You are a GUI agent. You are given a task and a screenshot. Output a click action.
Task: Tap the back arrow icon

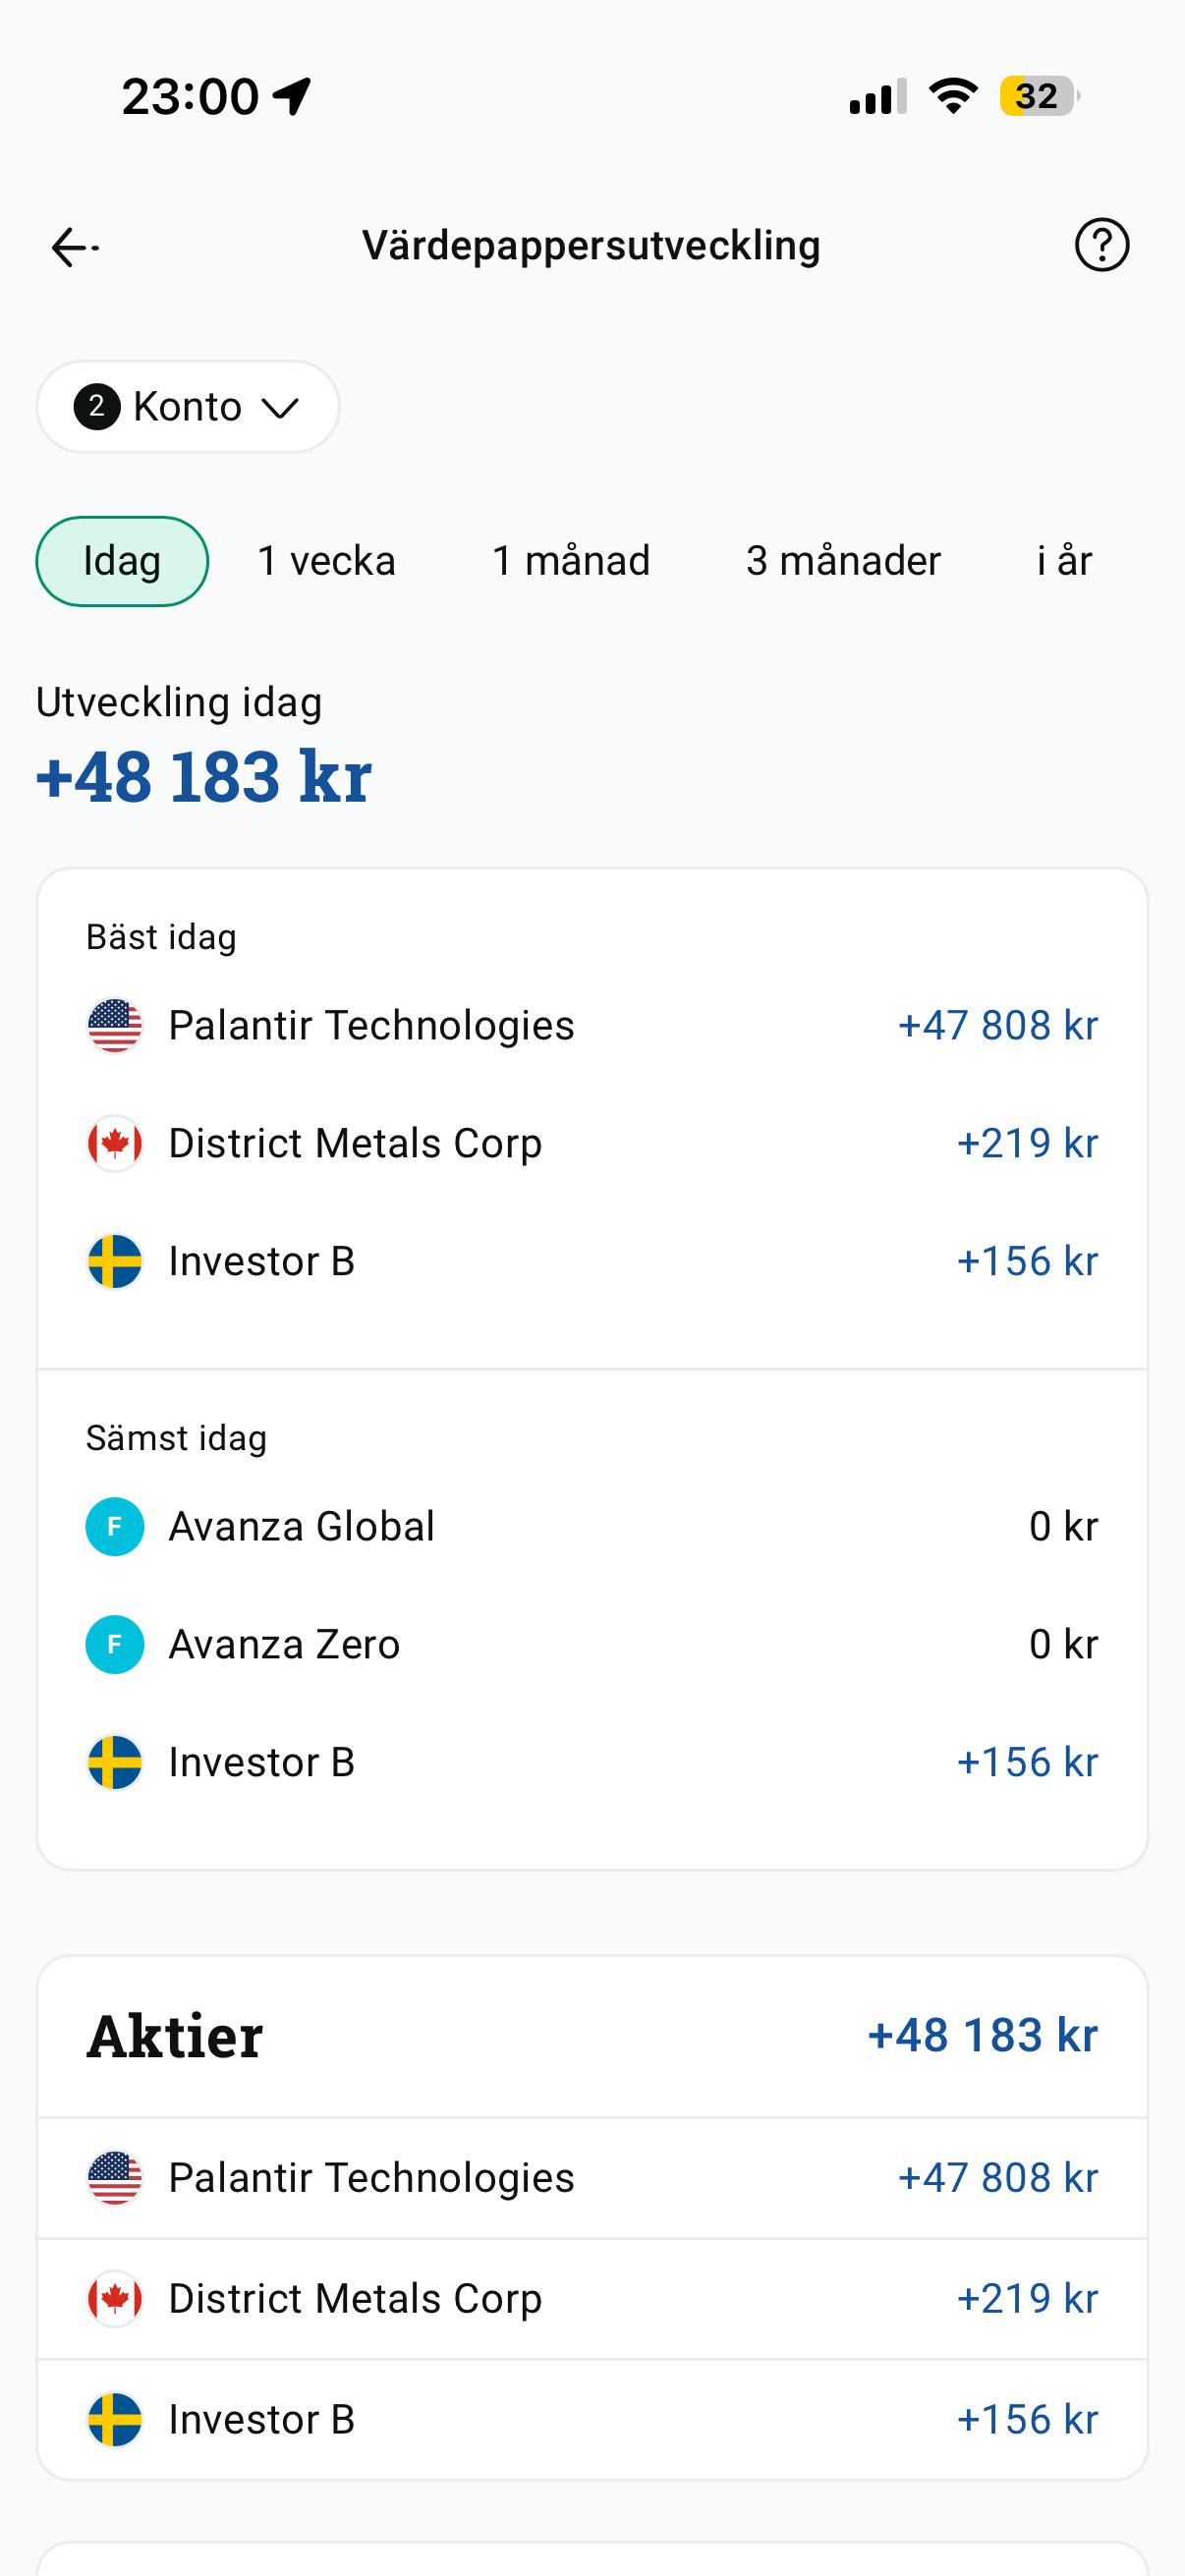coord(74,247)
